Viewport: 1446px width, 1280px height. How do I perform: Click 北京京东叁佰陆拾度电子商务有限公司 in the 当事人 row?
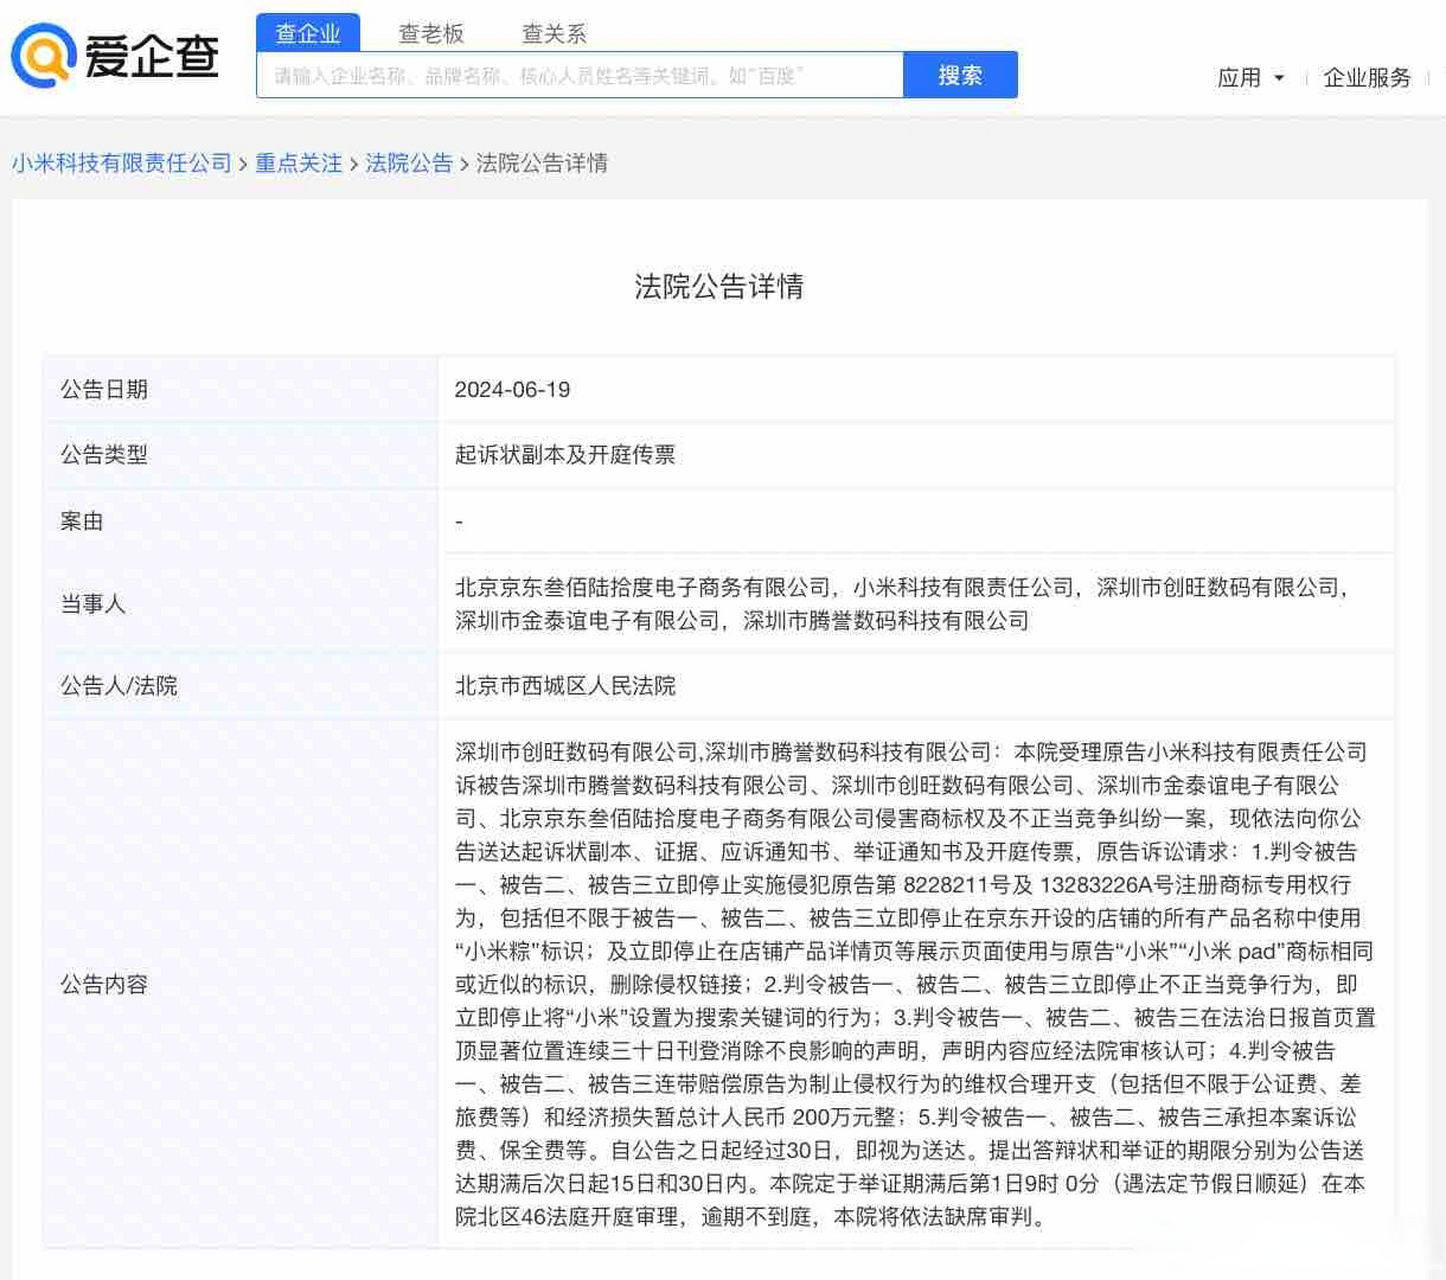pos(643,588)
